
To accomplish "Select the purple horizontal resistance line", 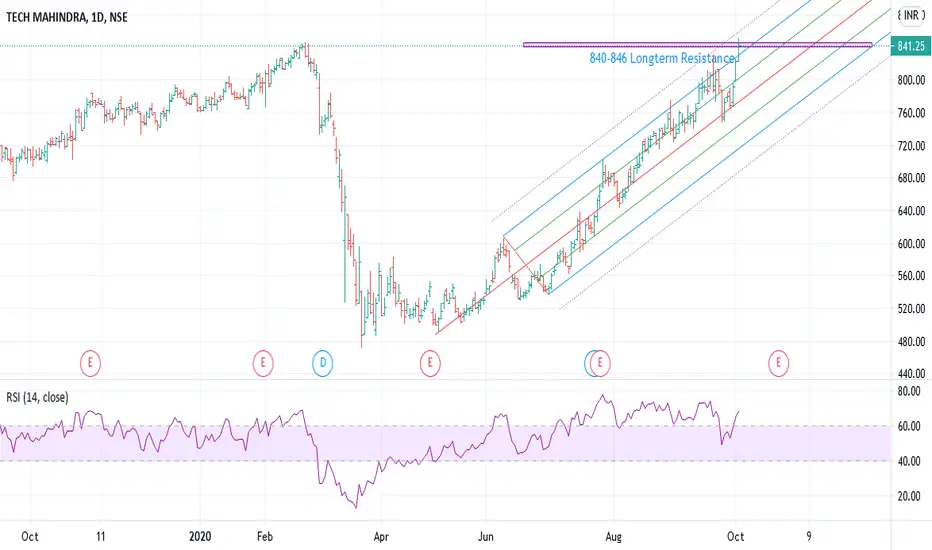I will 697,45.
